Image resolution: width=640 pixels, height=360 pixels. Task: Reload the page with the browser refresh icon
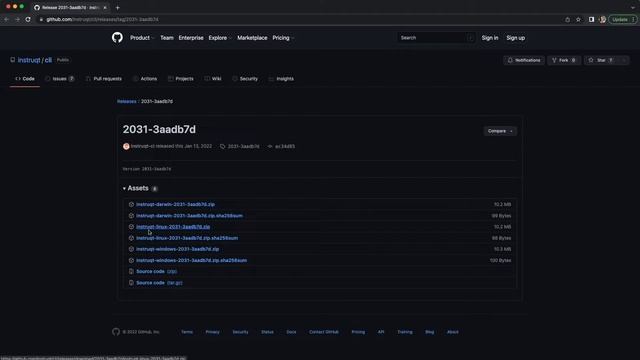coord(28,19)
